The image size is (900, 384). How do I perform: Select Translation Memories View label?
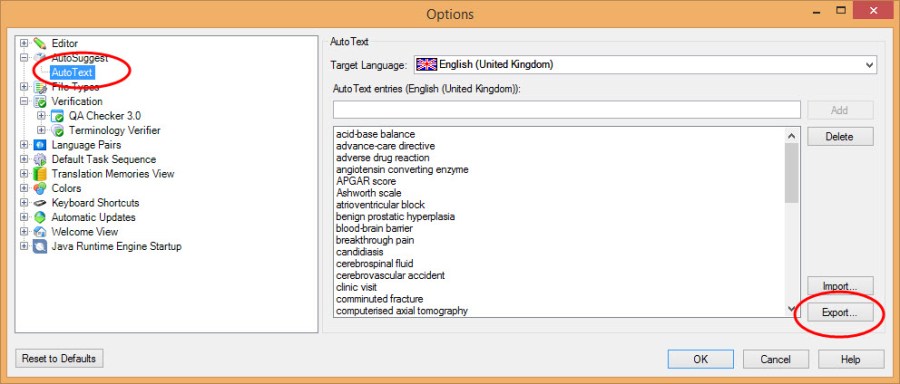click(x=113, y=174)
